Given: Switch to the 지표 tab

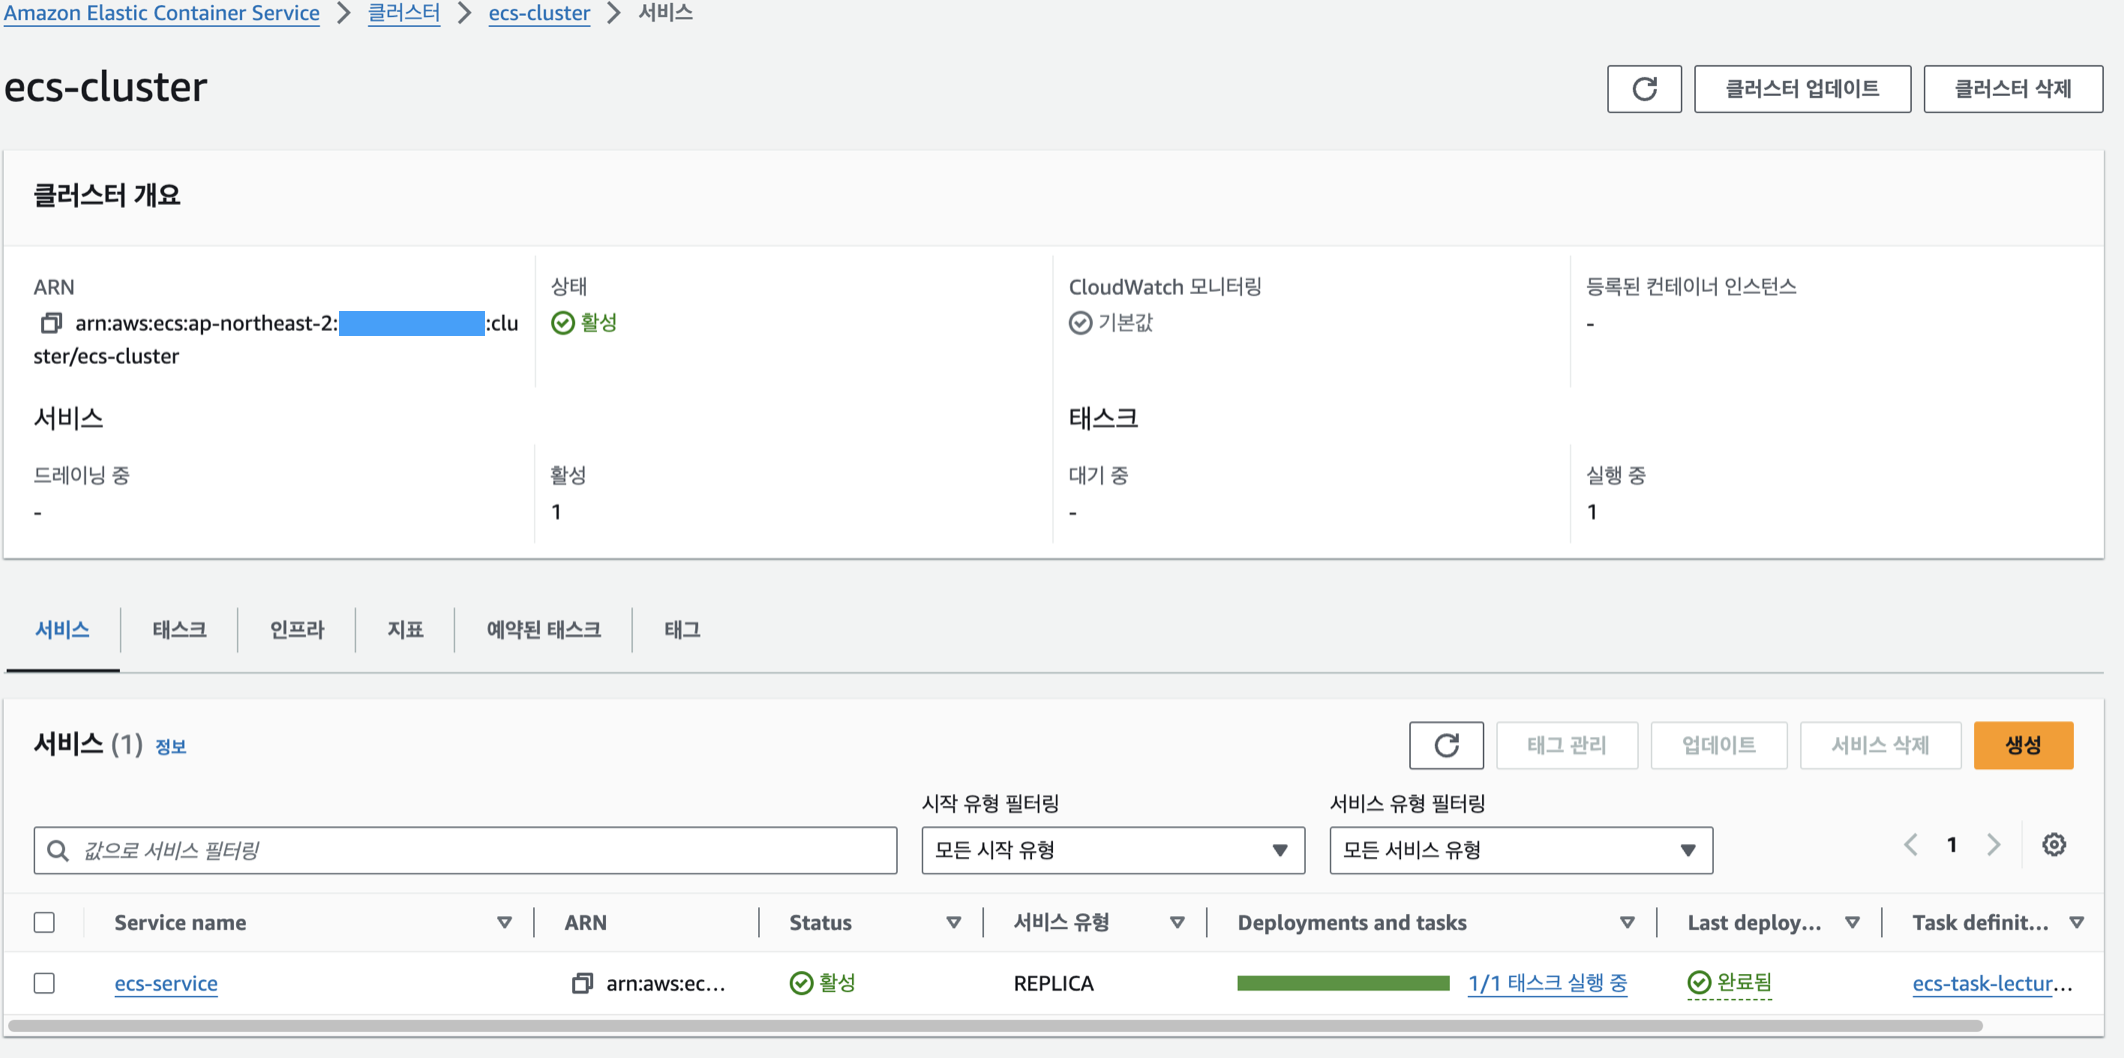Looking at the screenshot, I should click(405, 629).
